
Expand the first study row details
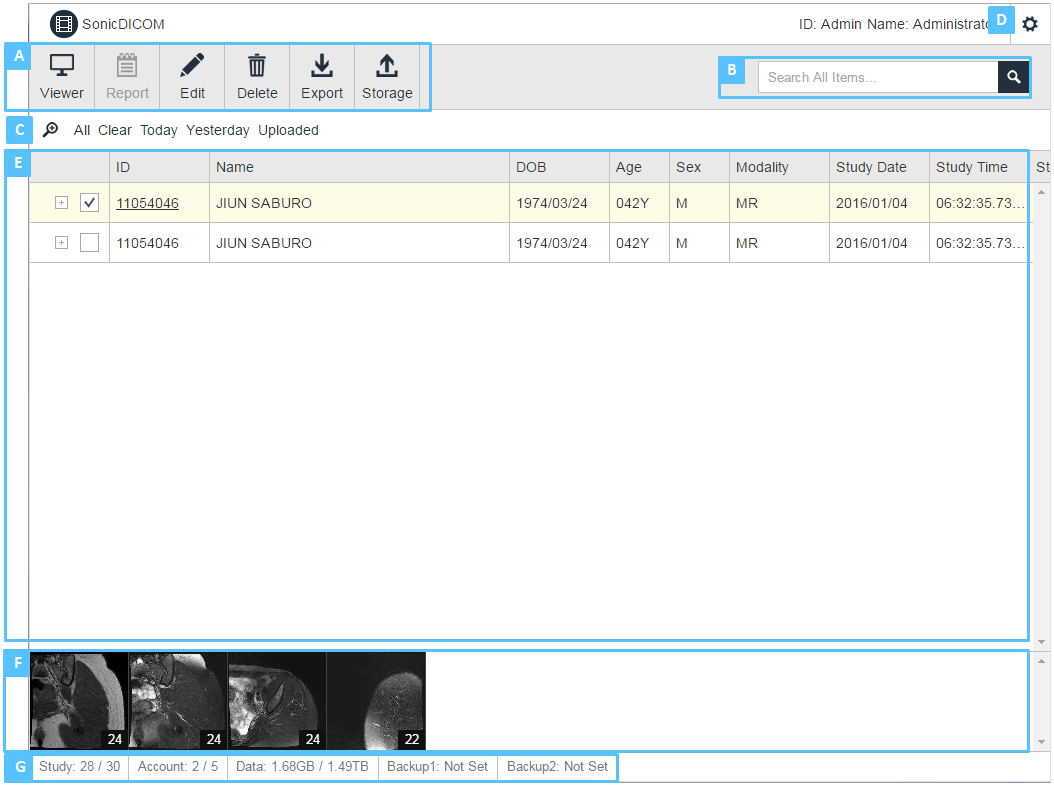(x=61, y=202)
